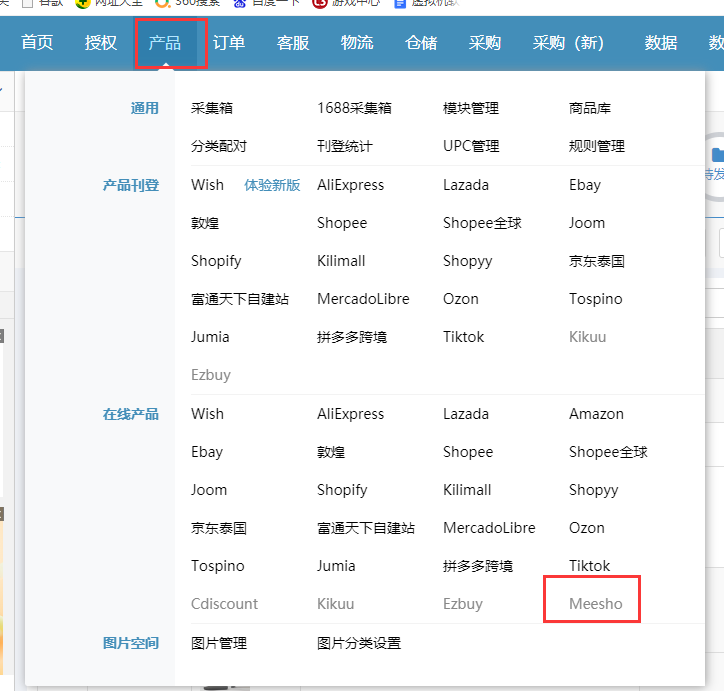The width and height of the screenshot is (724, 691).
Task: Open AliExpress under 在线产品
Action: click(x=350, y=414)
